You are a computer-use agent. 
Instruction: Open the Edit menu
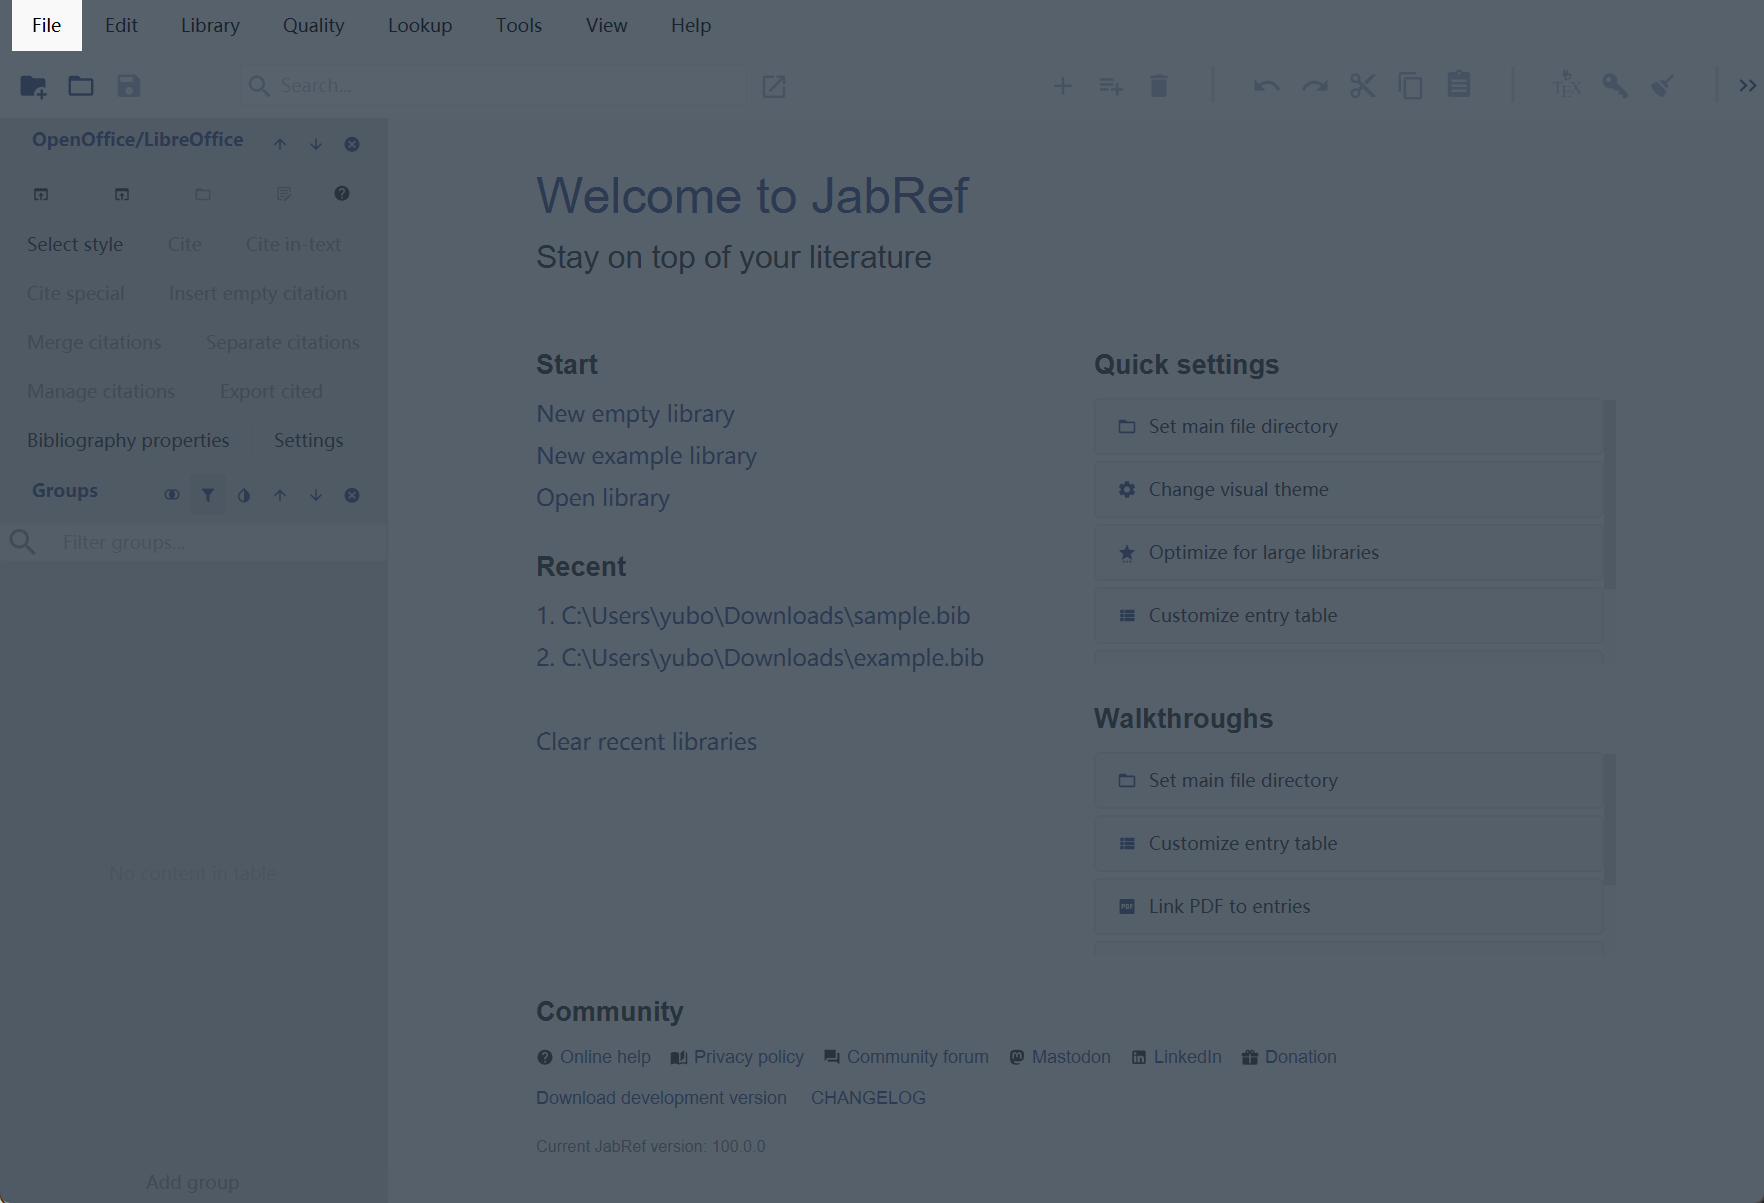pos(121,25)
